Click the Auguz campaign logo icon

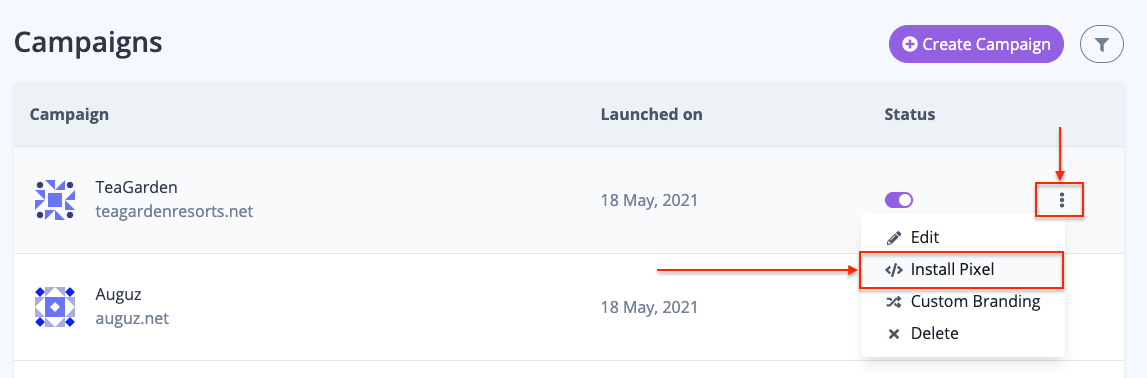pos(55,306)
